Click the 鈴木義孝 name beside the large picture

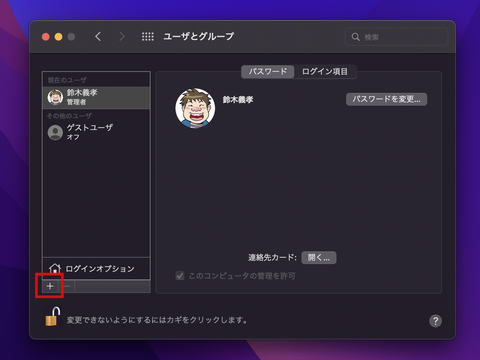238,100
